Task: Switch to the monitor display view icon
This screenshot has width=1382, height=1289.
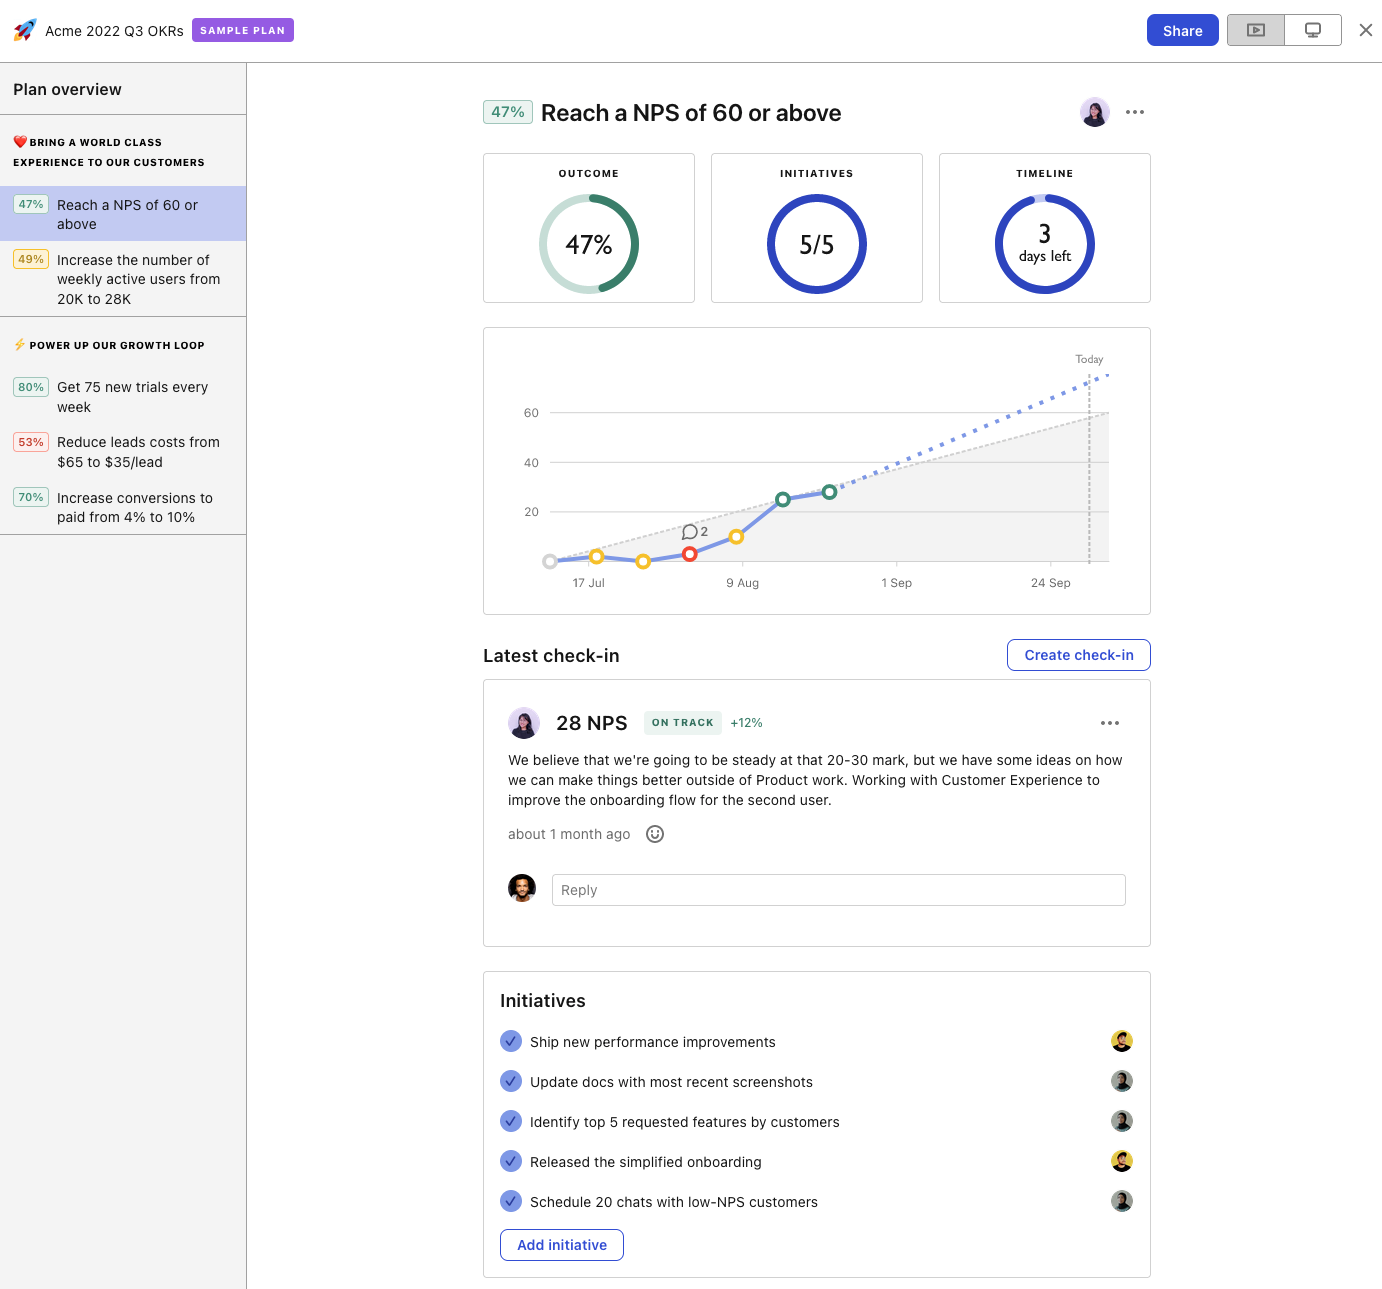Action: pyautogui.click(x=1313, y=30)
